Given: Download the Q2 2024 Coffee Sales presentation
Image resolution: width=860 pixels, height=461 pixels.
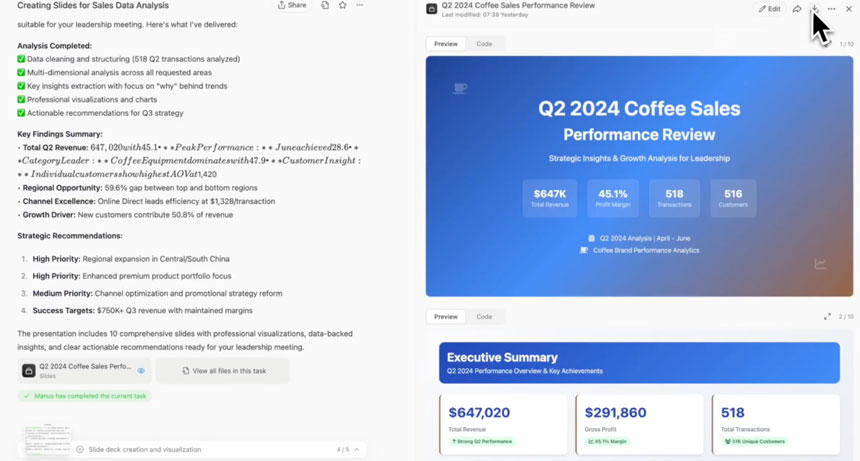Looking at the screenshot, I should [x=814, y=9].
